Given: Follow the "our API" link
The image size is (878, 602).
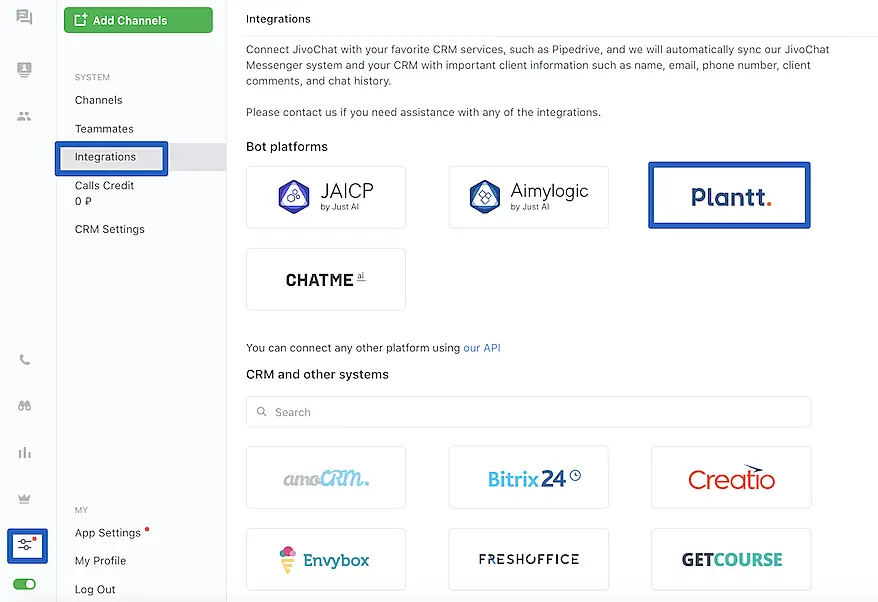Looking at the screenshot, I should click(482, 348).
